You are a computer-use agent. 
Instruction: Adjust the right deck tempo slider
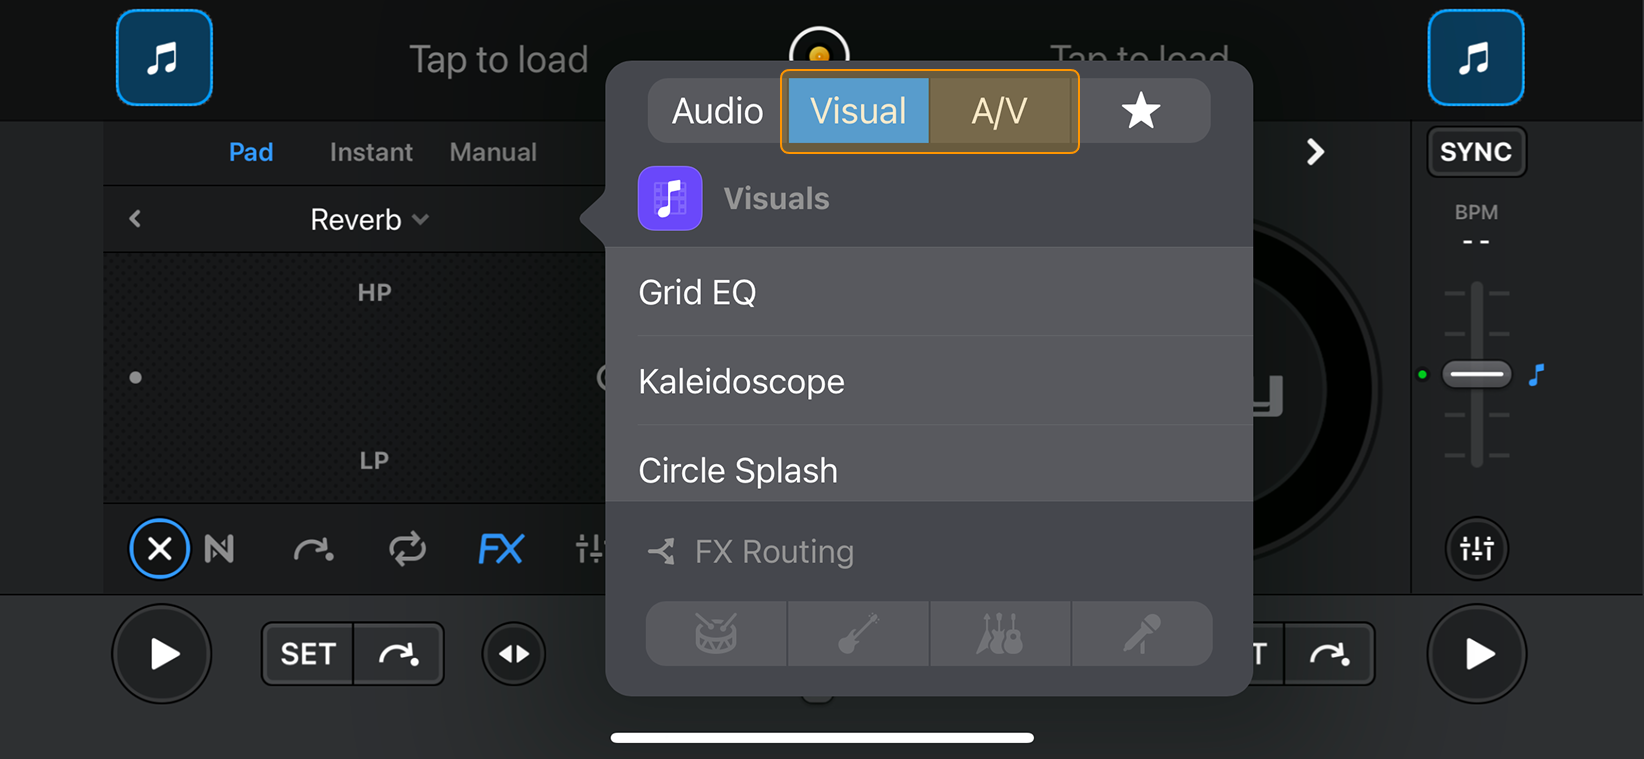coord(1476,374)
